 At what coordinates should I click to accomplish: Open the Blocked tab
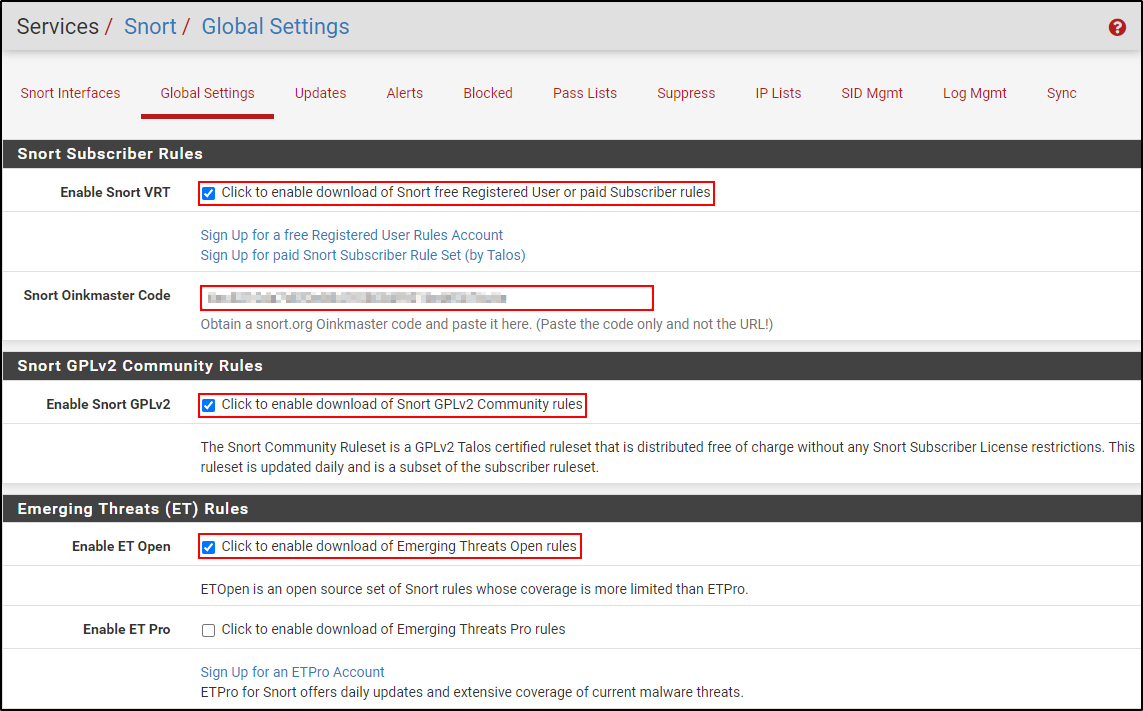pos(487,93)
